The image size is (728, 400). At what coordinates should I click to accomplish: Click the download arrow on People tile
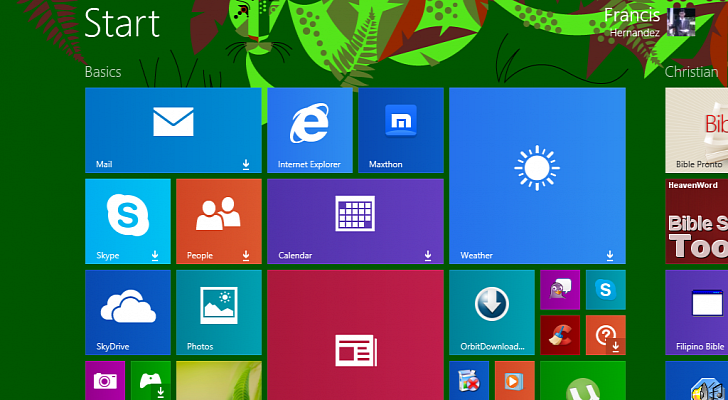point(246,255)
